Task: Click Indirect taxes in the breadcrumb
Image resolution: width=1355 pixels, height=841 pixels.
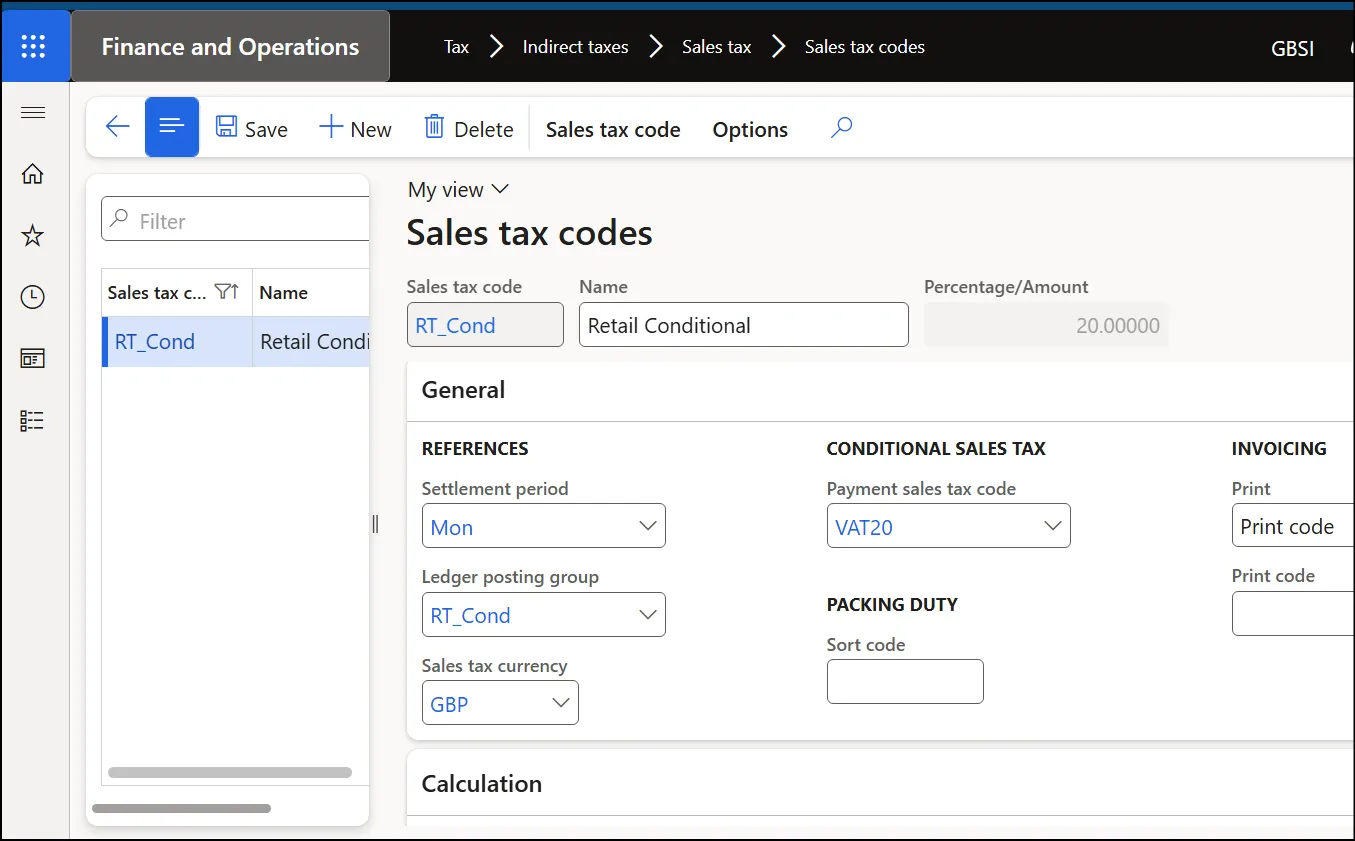Action: [x=576, y=47]
